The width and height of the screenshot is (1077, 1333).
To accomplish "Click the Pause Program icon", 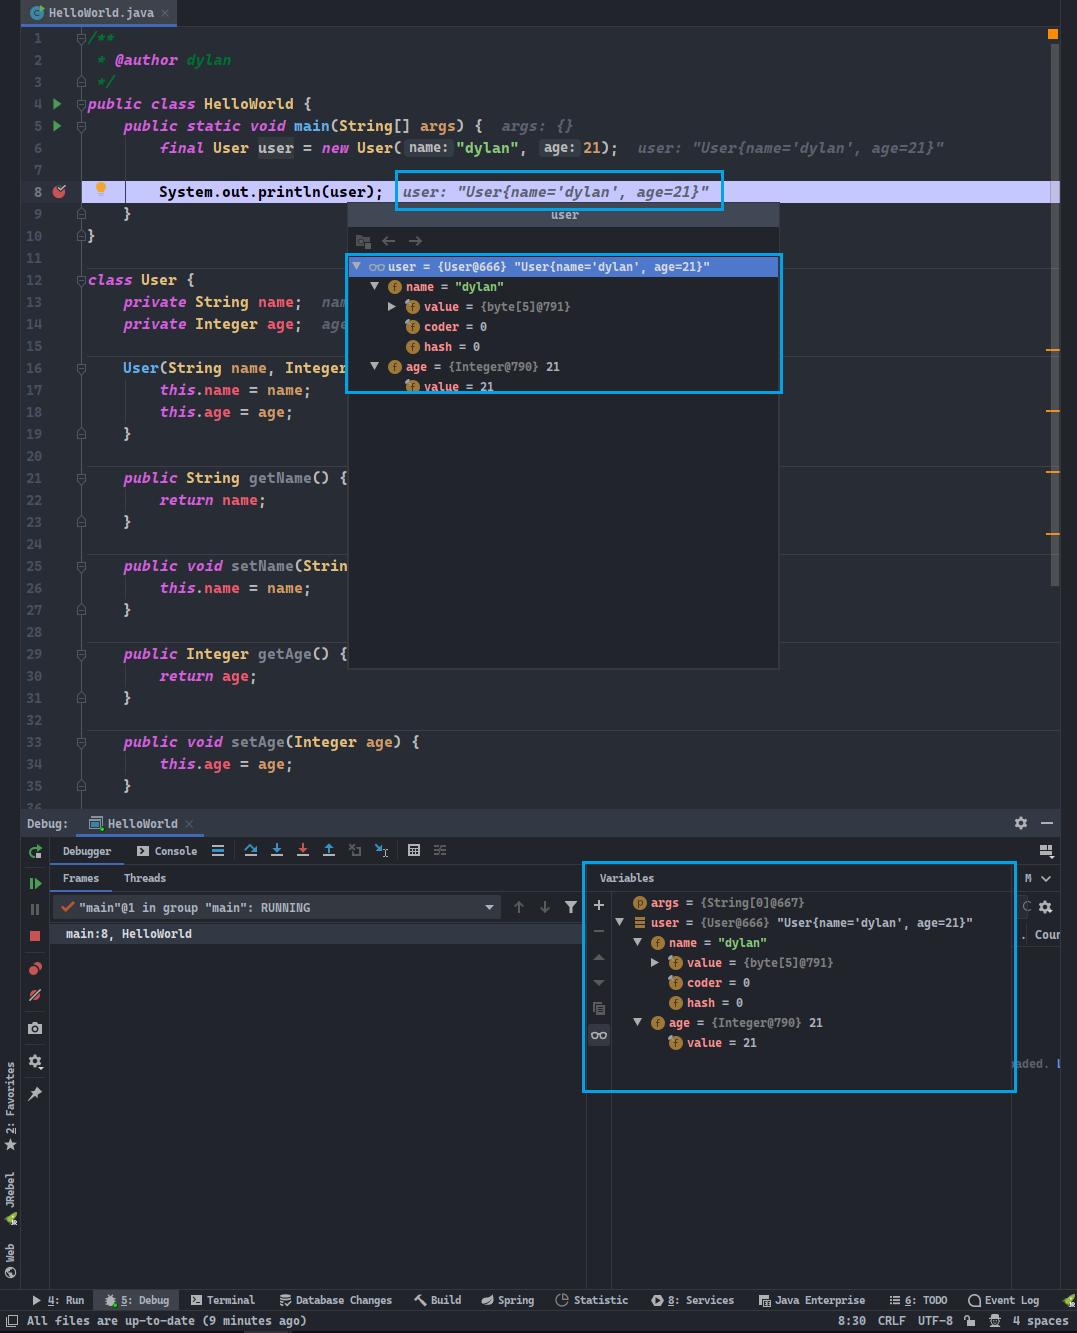I will [35, 909].
